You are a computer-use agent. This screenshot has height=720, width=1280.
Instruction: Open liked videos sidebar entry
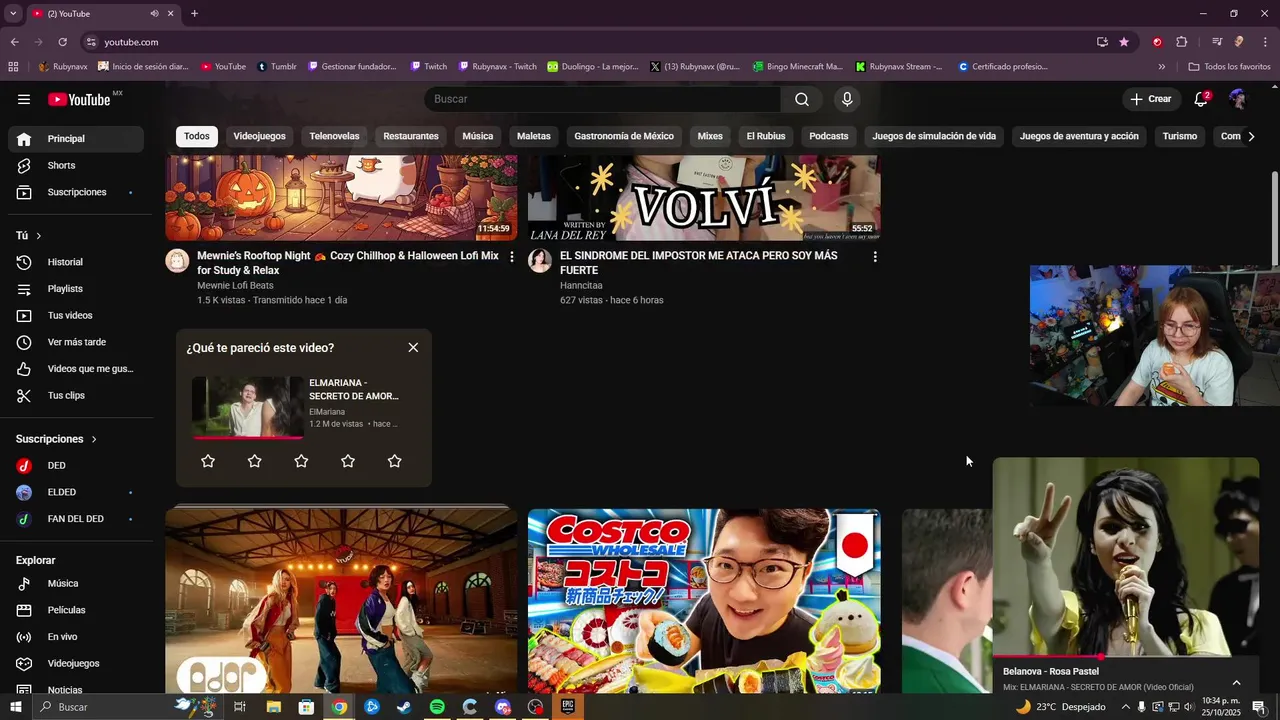point(76,369)
